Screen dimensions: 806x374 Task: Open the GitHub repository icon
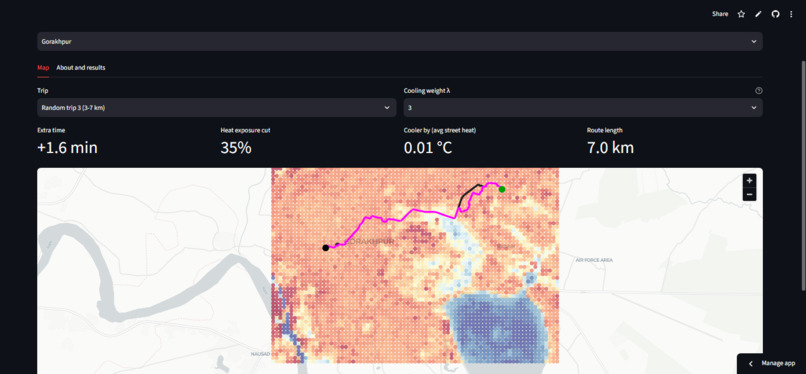click(x=775, y=14)
